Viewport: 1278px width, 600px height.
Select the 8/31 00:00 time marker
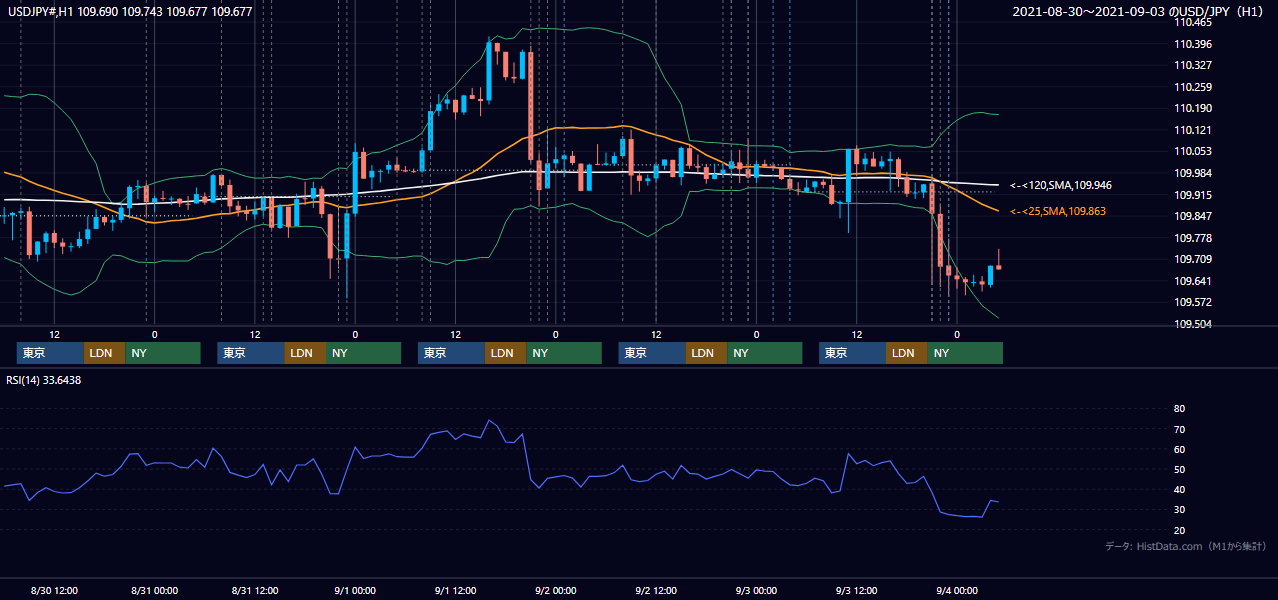[154, 590]
